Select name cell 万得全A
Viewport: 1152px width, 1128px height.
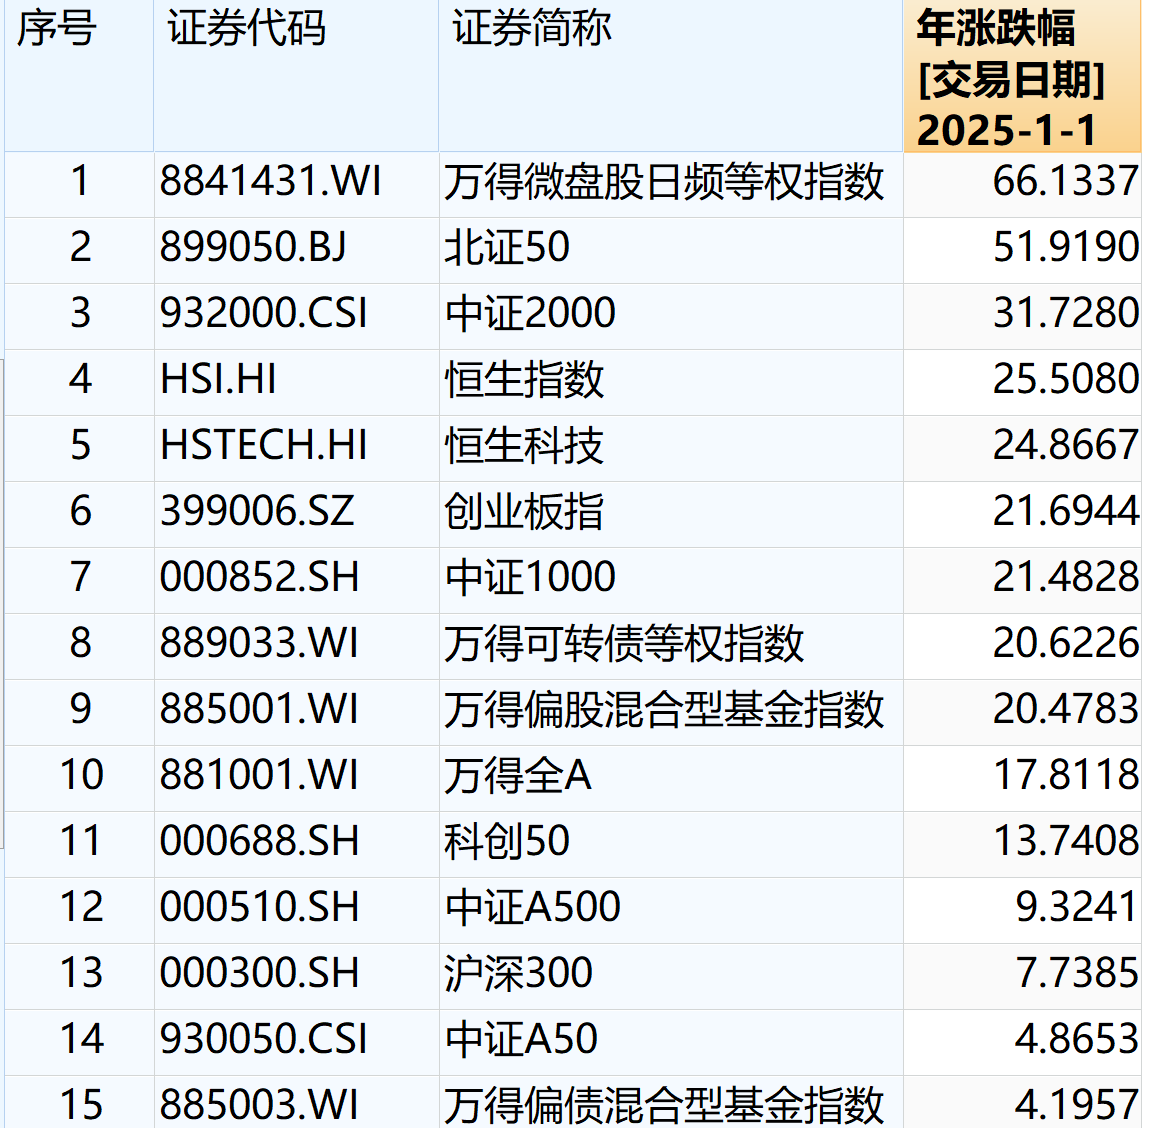pyautogui.click(x=671, y=778)
